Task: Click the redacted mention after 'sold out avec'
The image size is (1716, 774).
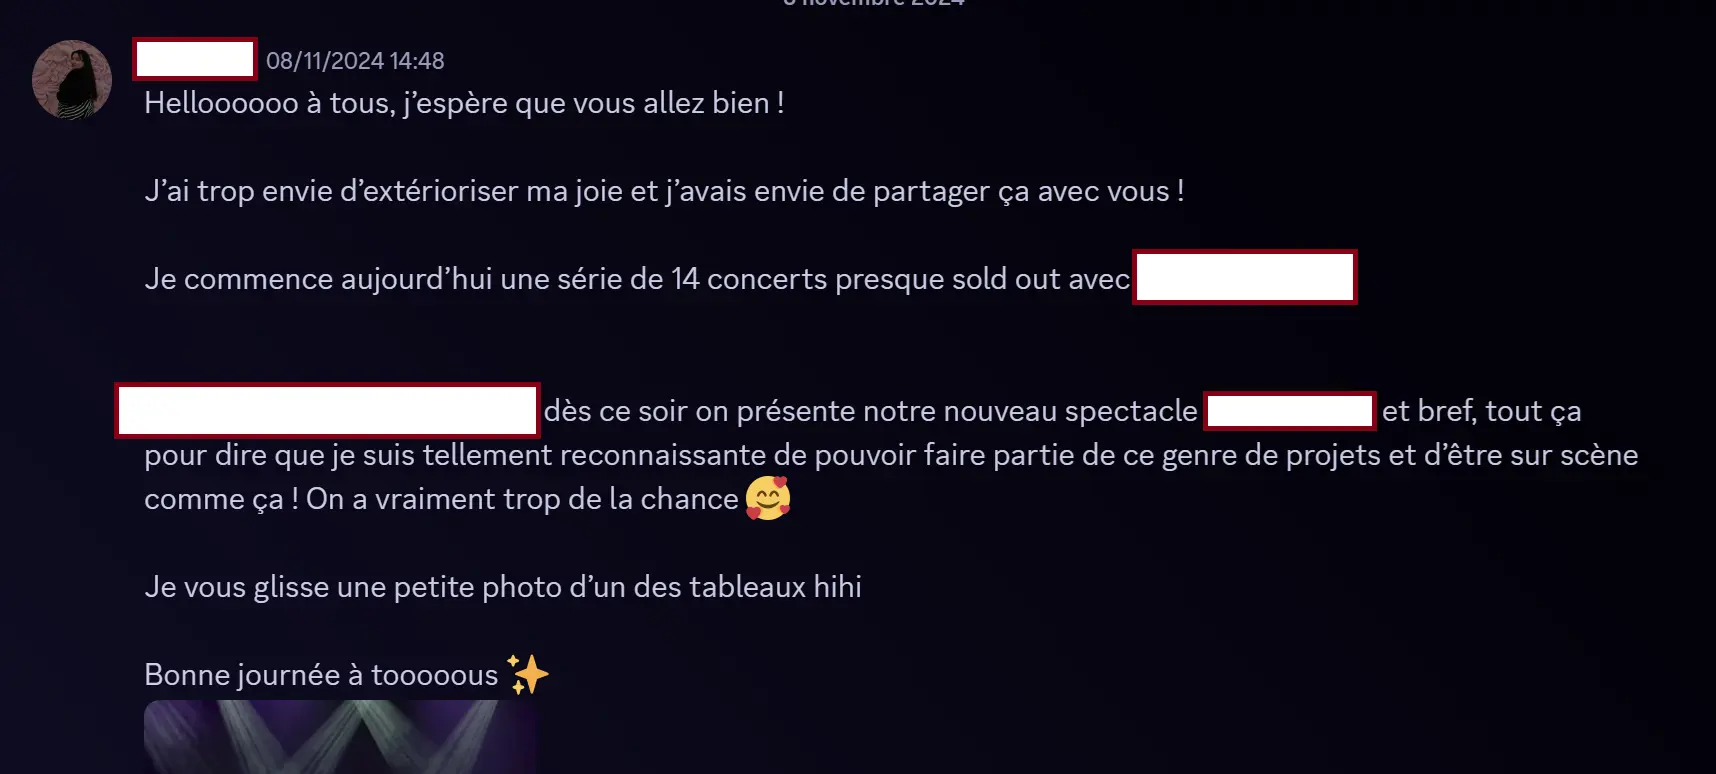Action: (x=1244, y=277)
